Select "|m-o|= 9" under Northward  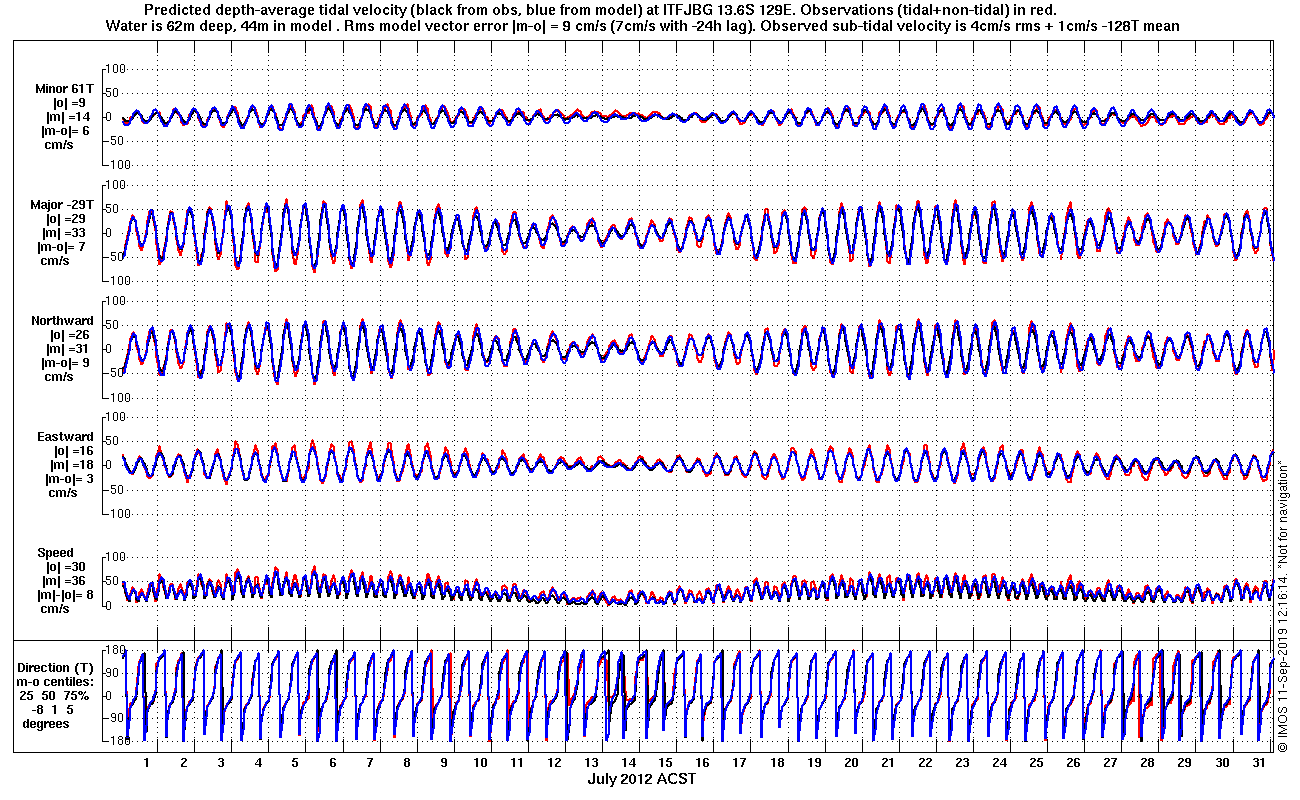[x=64, y=363]
